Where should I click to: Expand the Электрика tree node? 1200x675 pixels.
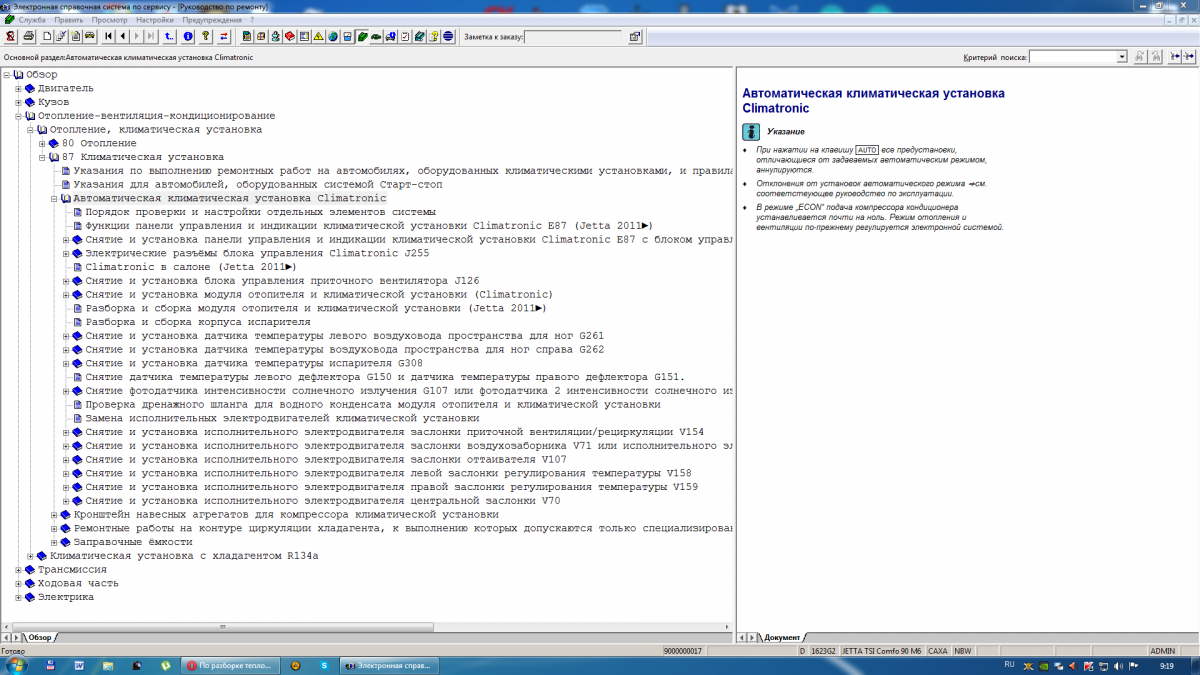tap(18, 597)
